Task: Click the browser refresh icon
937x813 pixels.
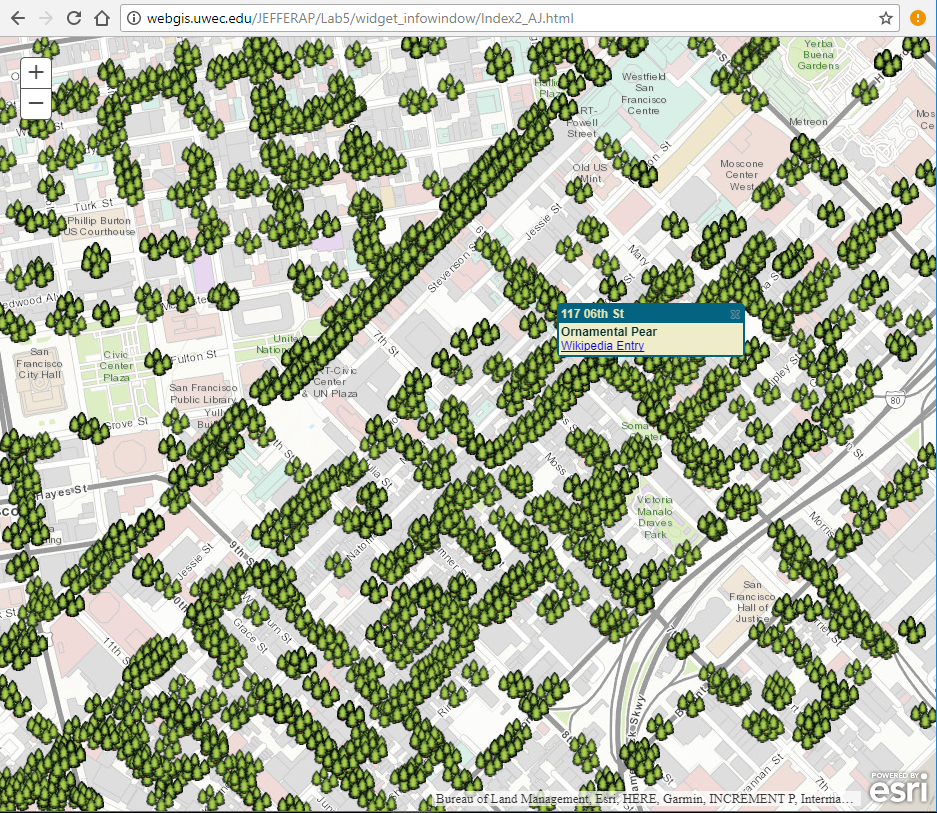Action: pos(71,17)
